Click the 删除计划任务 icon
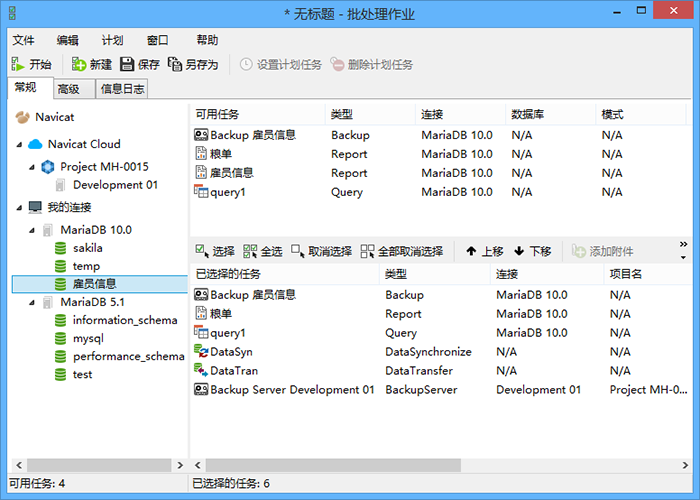Viewport: 700px width, 500px height. tap(337, 64)
